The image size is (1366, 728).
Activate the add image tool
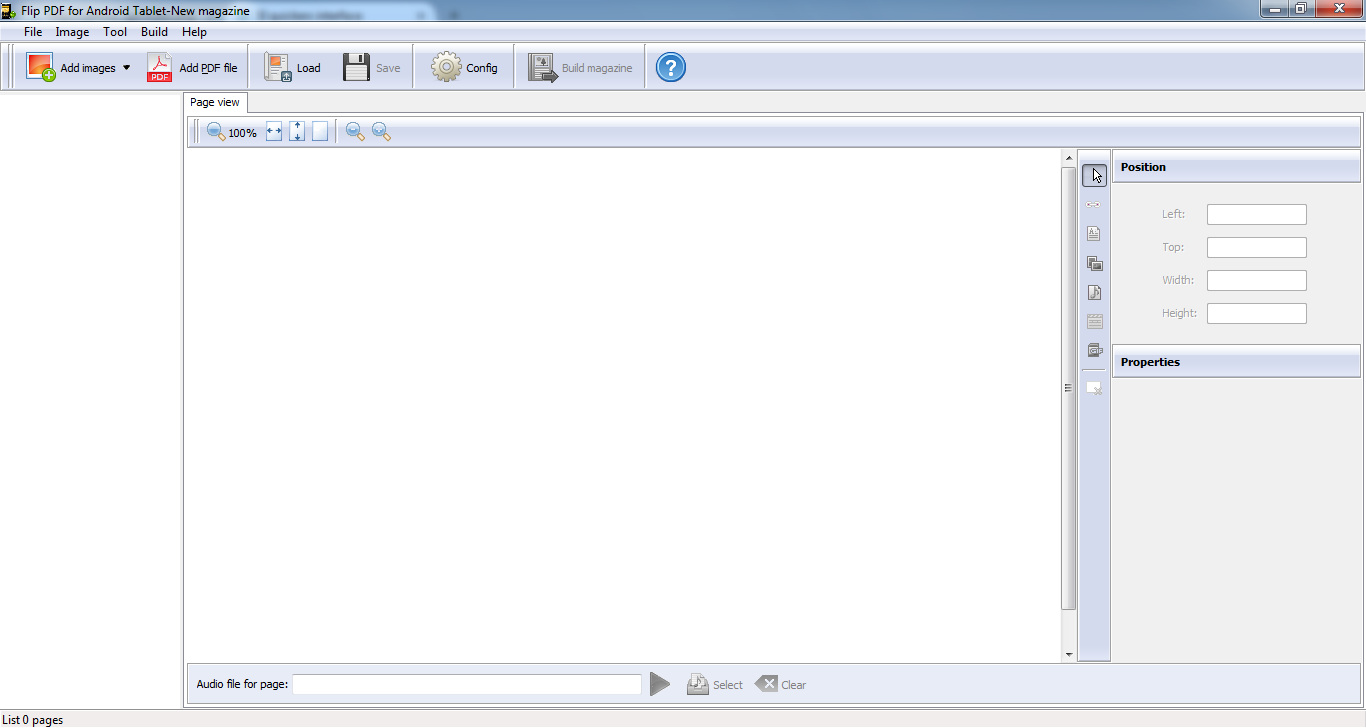point(1094,263)
